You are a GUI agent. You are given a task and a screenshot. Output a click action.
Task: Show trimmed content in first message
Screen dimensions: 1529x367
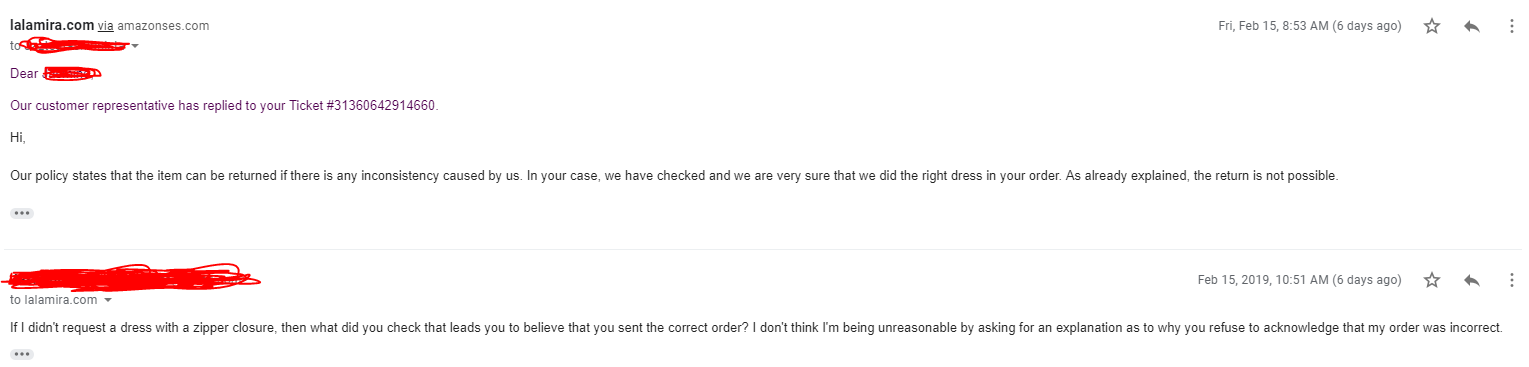(22, 214)
